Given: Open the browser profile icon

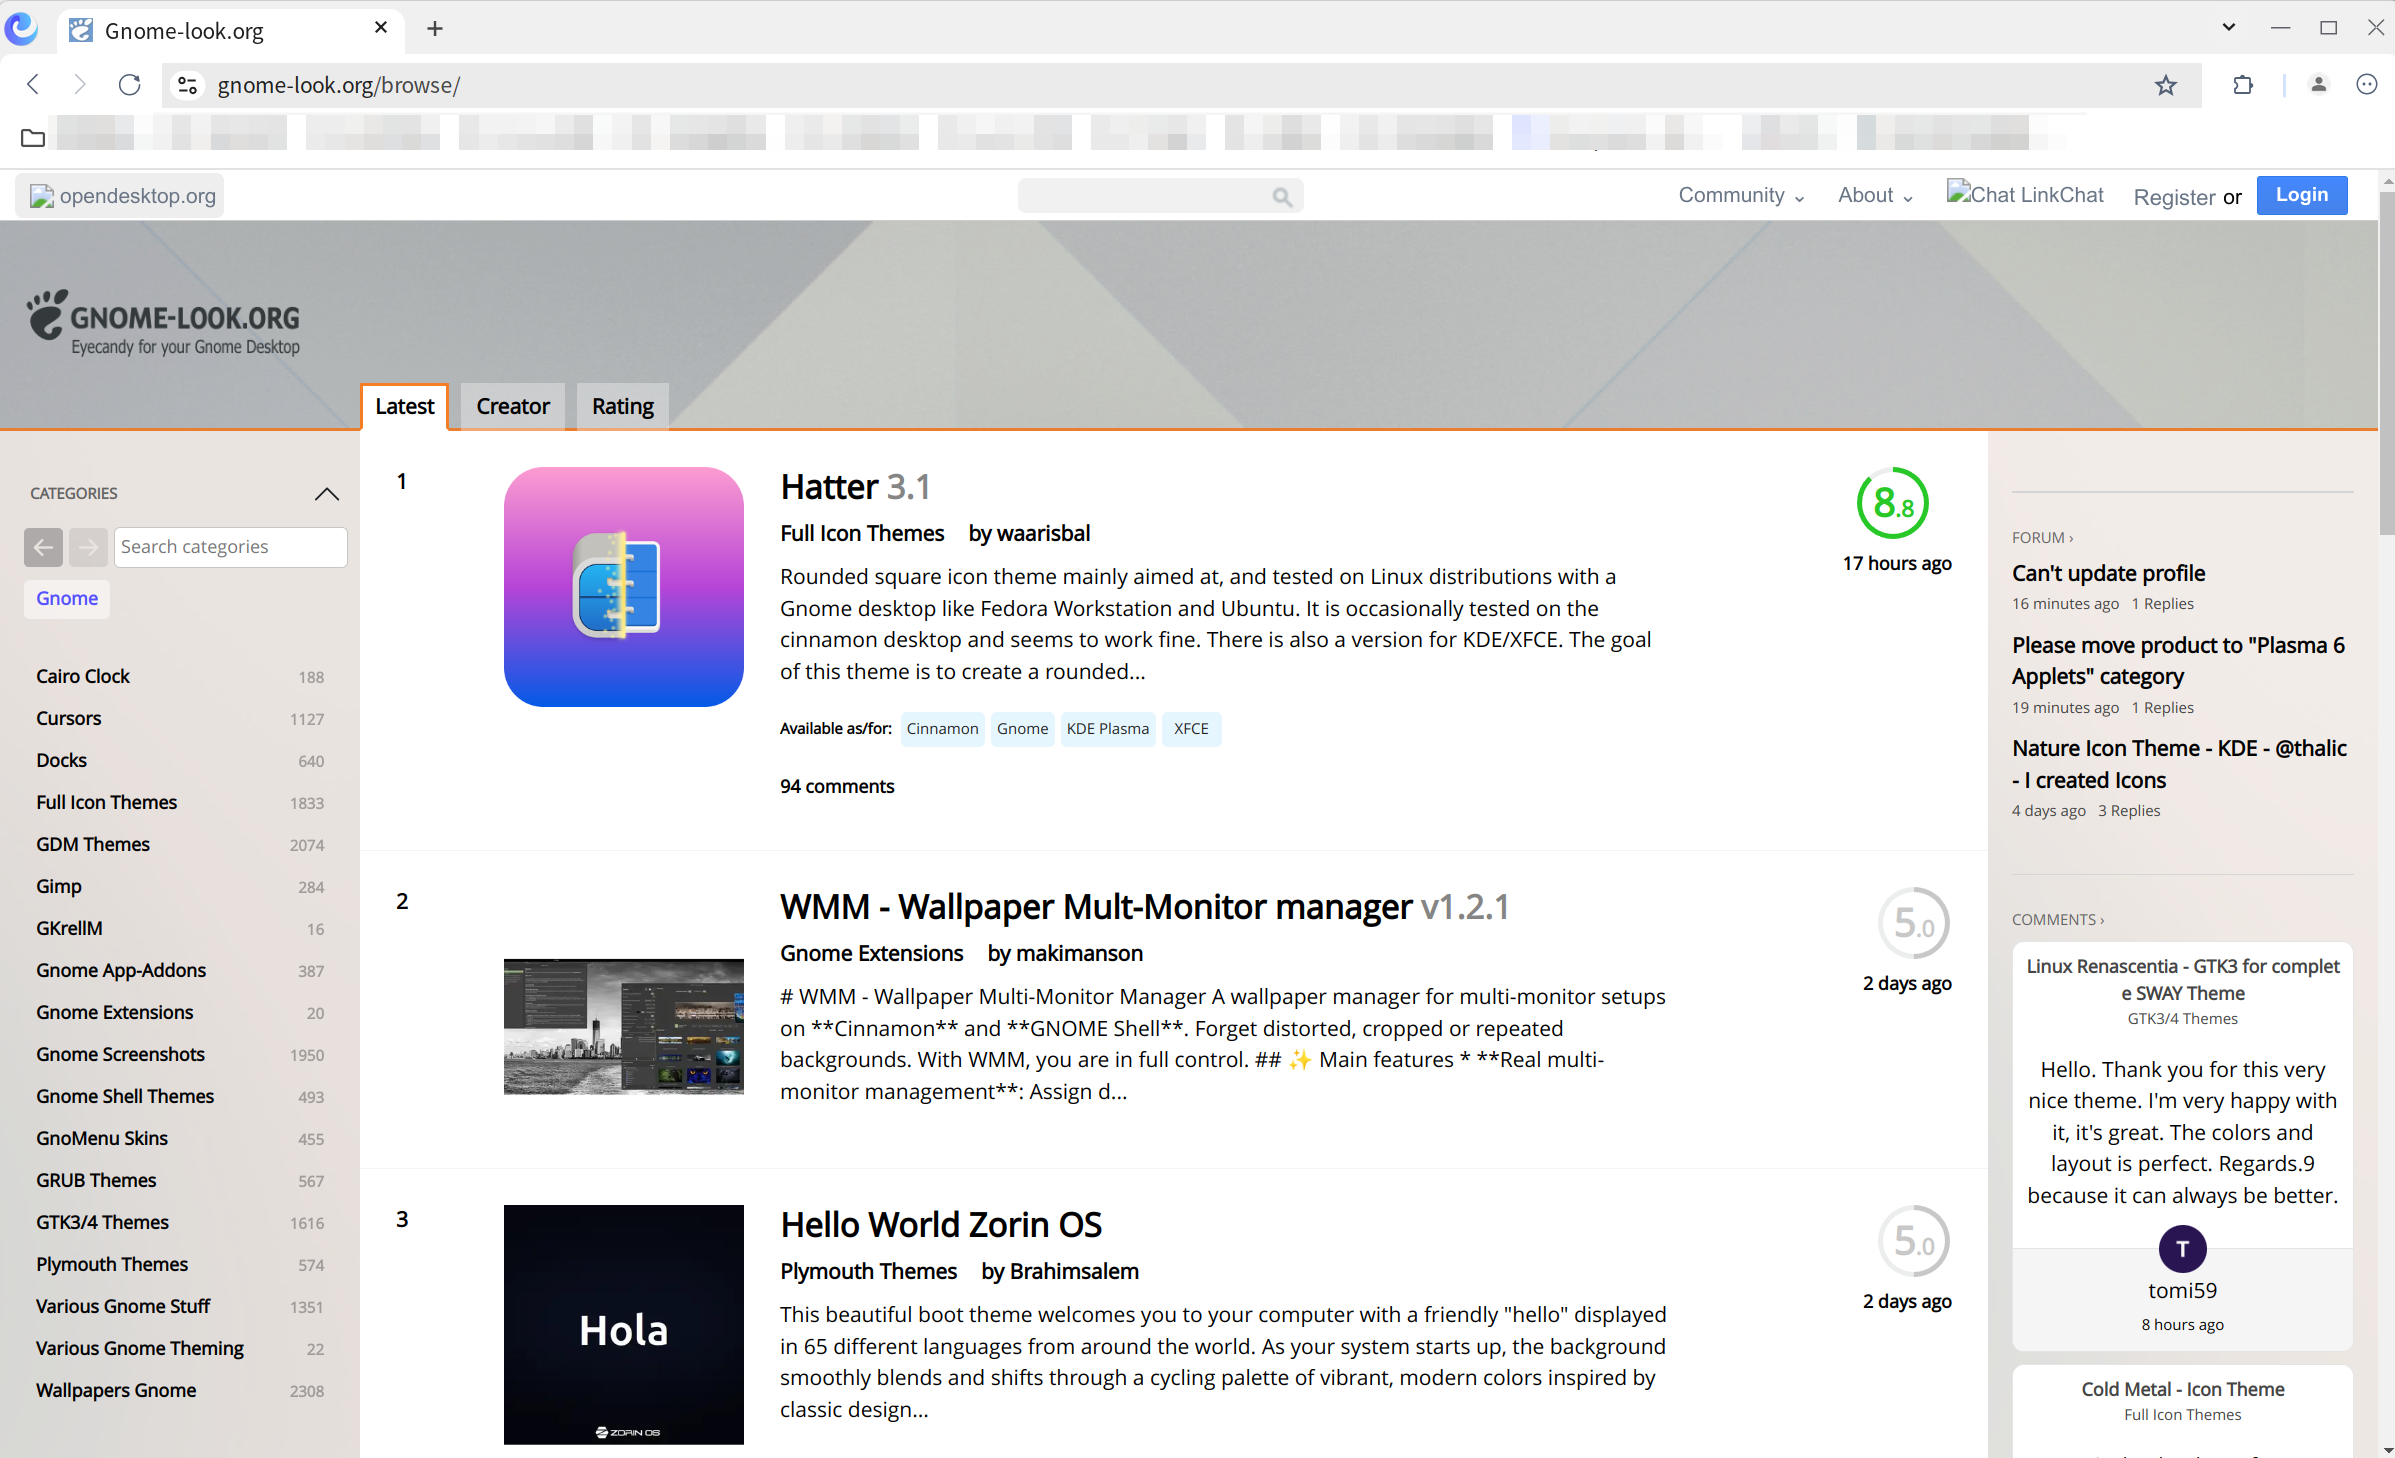Looking at the screenshot, I should [2318, 85].
